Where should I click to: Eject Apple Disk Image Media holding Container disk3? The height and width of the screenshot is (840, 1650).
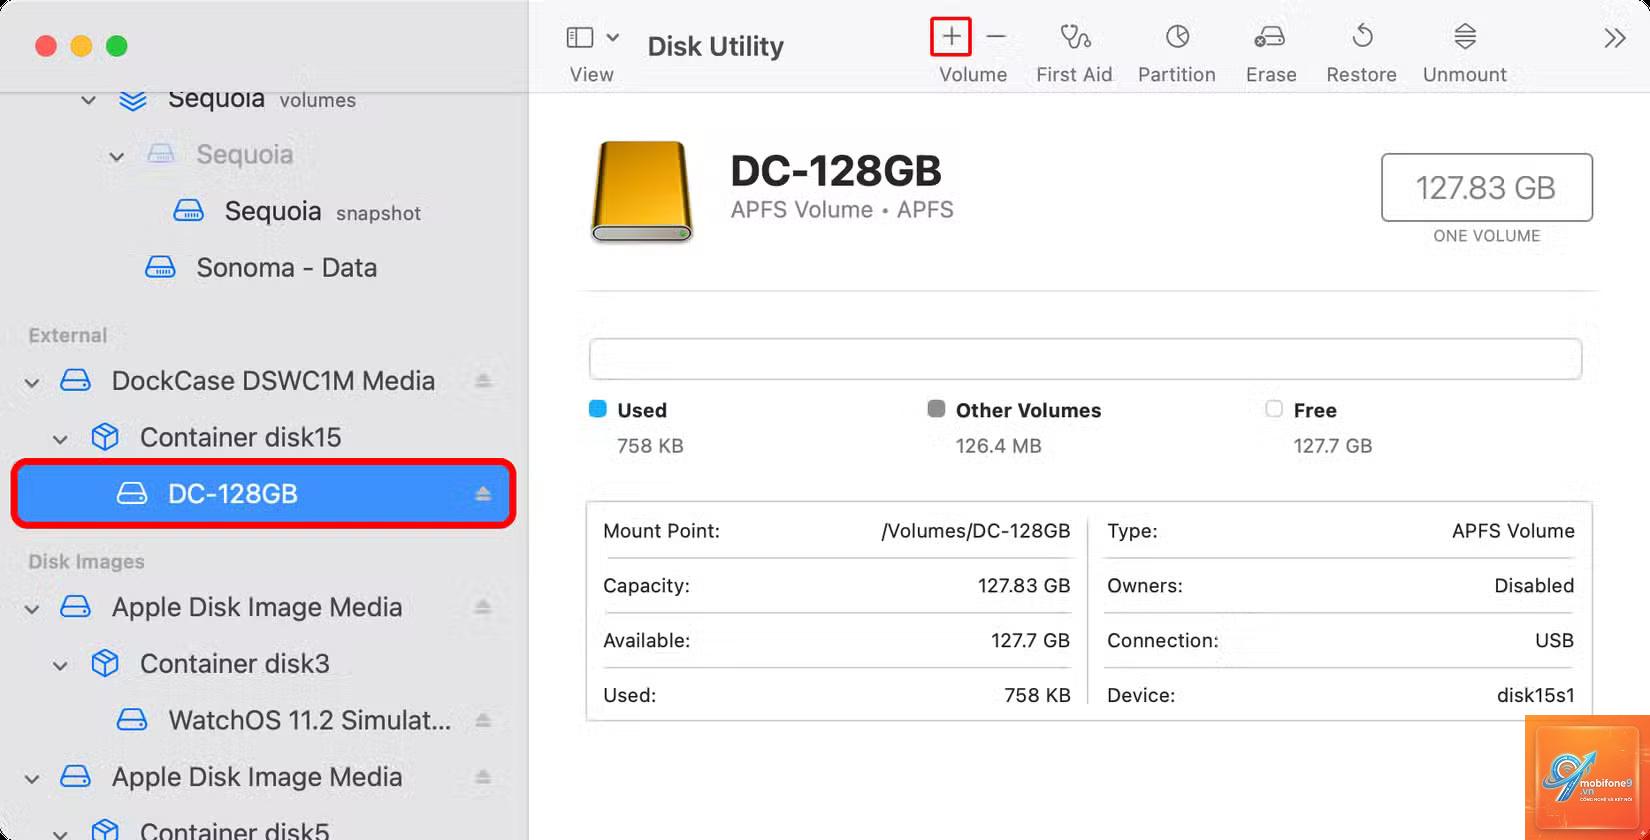pyautogui.click(x=483, y=607)
